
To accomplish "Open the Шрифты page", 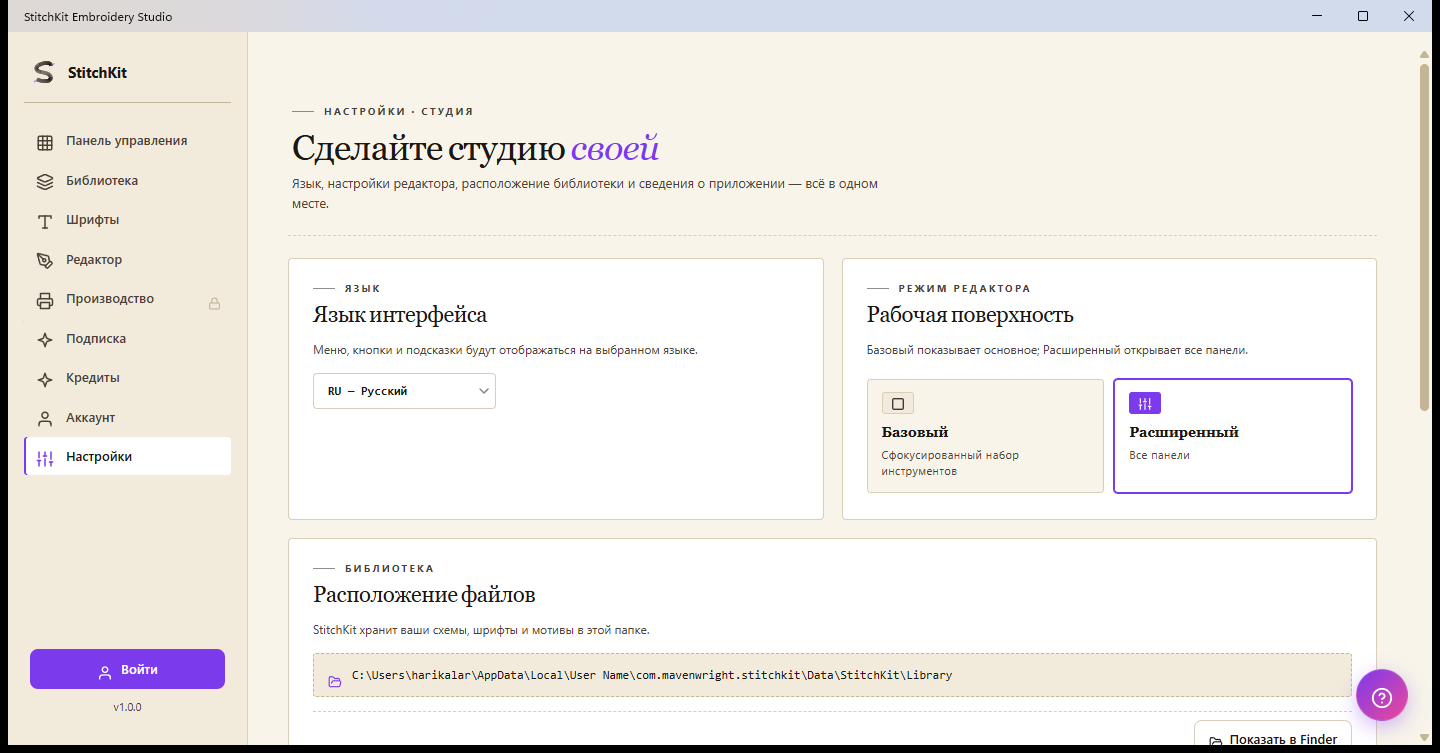I will point(128,220).
